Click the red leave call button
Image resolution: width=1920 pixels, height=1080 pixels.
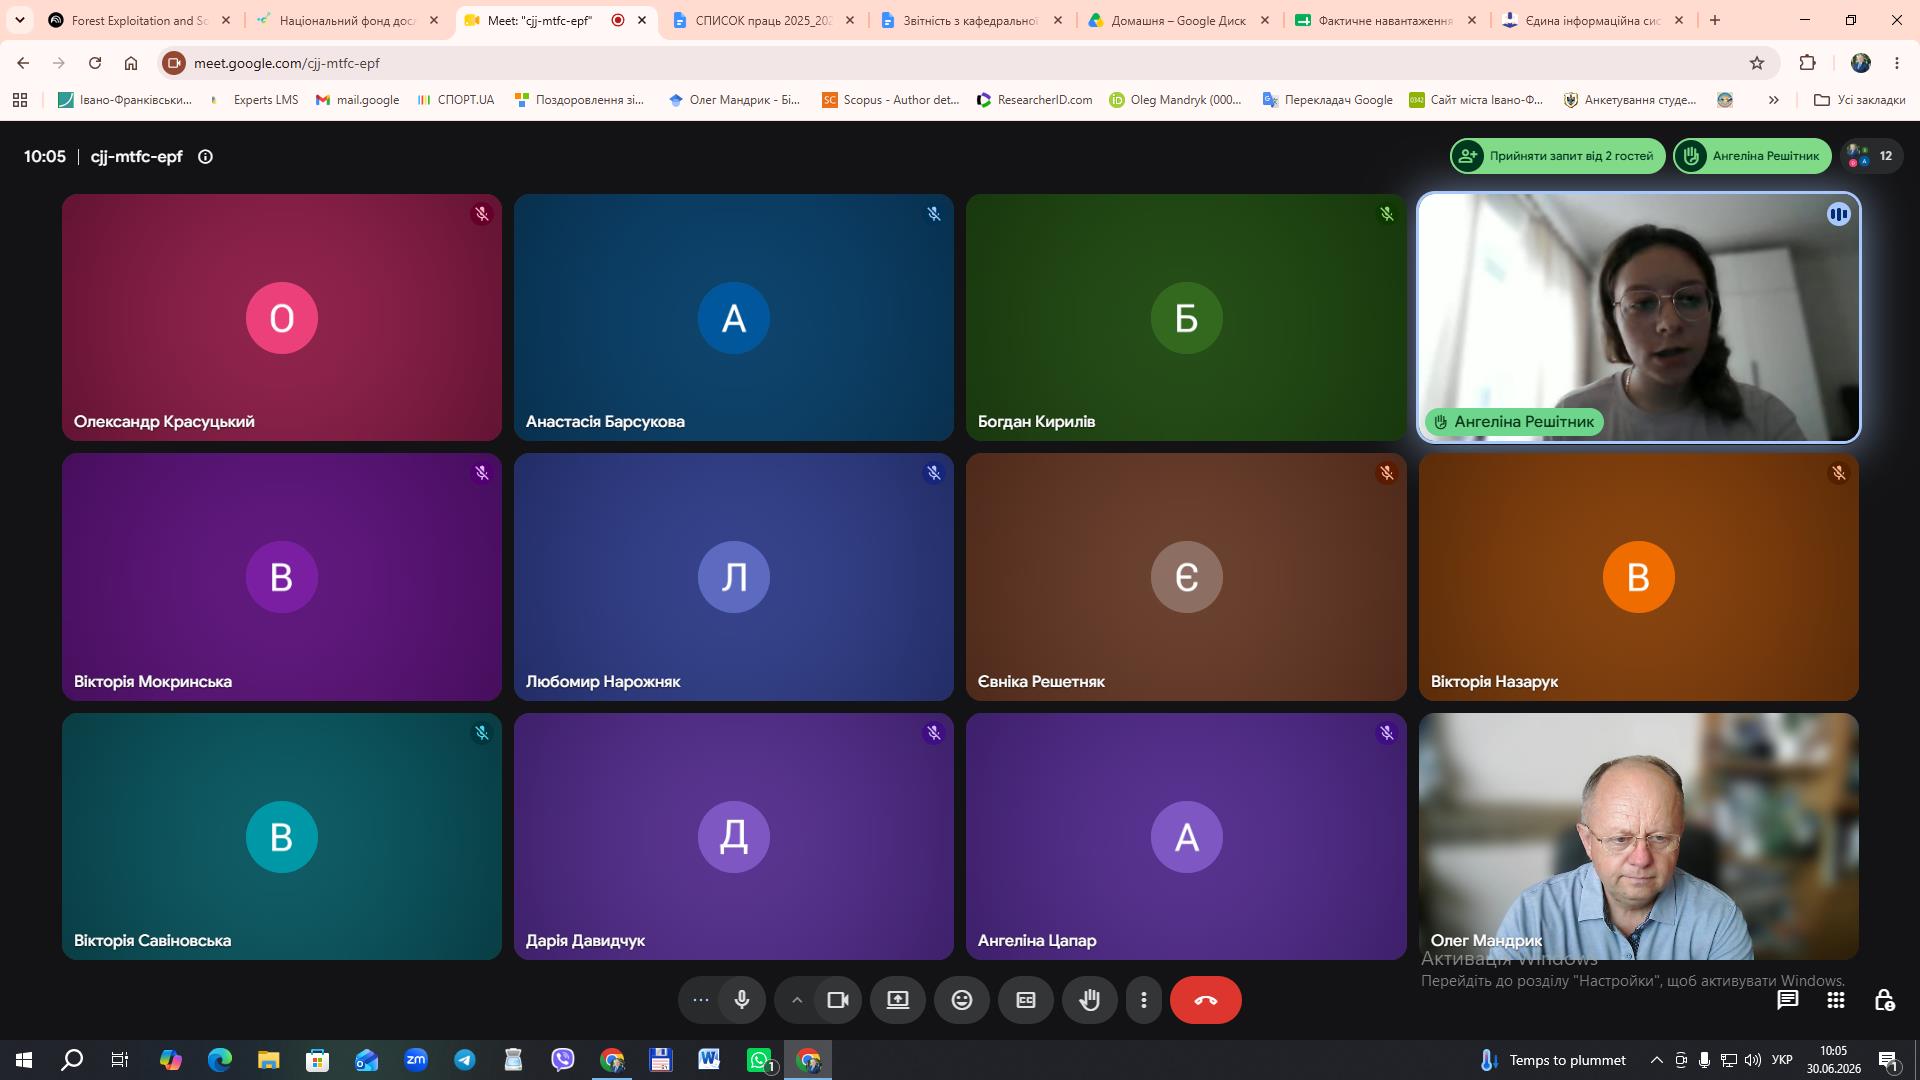[x=1205, y=1000]
